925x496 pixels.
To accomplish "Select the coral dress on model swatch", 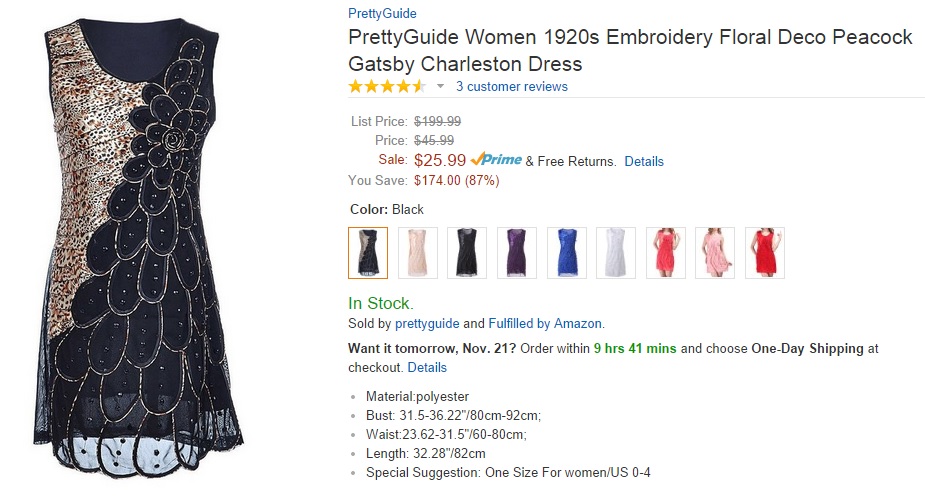I will [666, 252].
